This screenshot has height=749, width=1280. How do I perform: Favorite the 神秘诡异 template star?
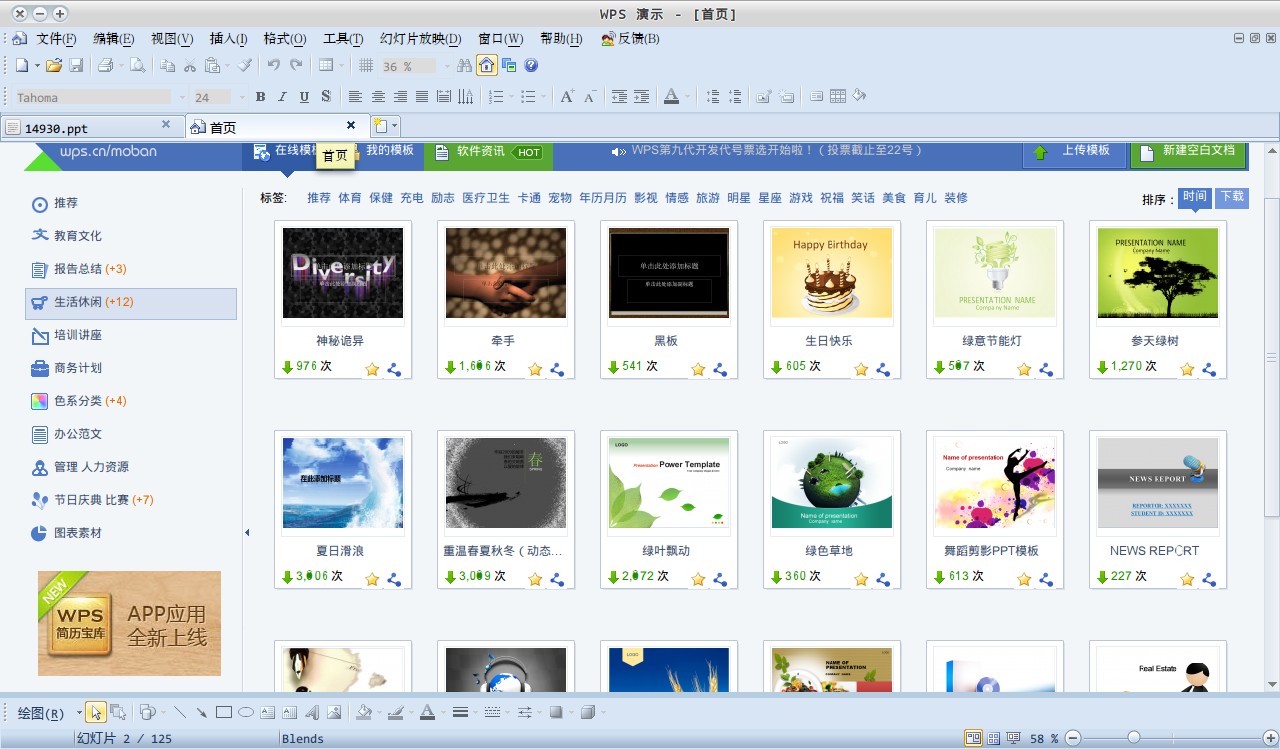click(x=372, y=369)
